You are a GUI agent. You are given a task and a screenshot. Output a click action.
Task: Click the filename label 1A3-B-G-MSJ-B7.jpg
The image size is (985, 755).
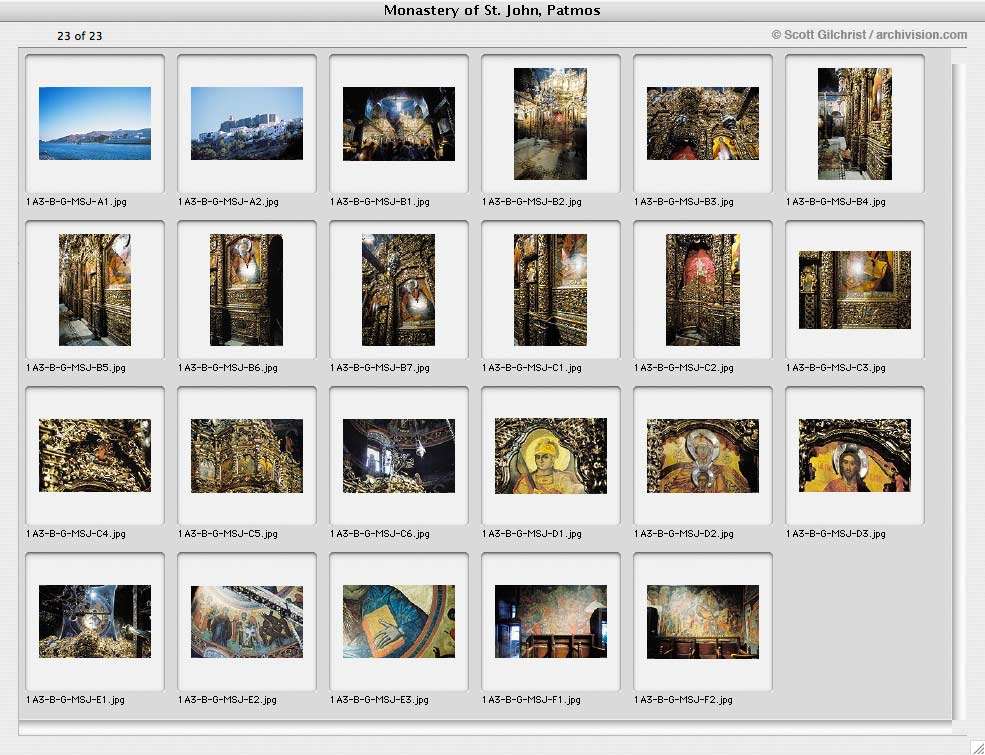(x=380, y=367)
